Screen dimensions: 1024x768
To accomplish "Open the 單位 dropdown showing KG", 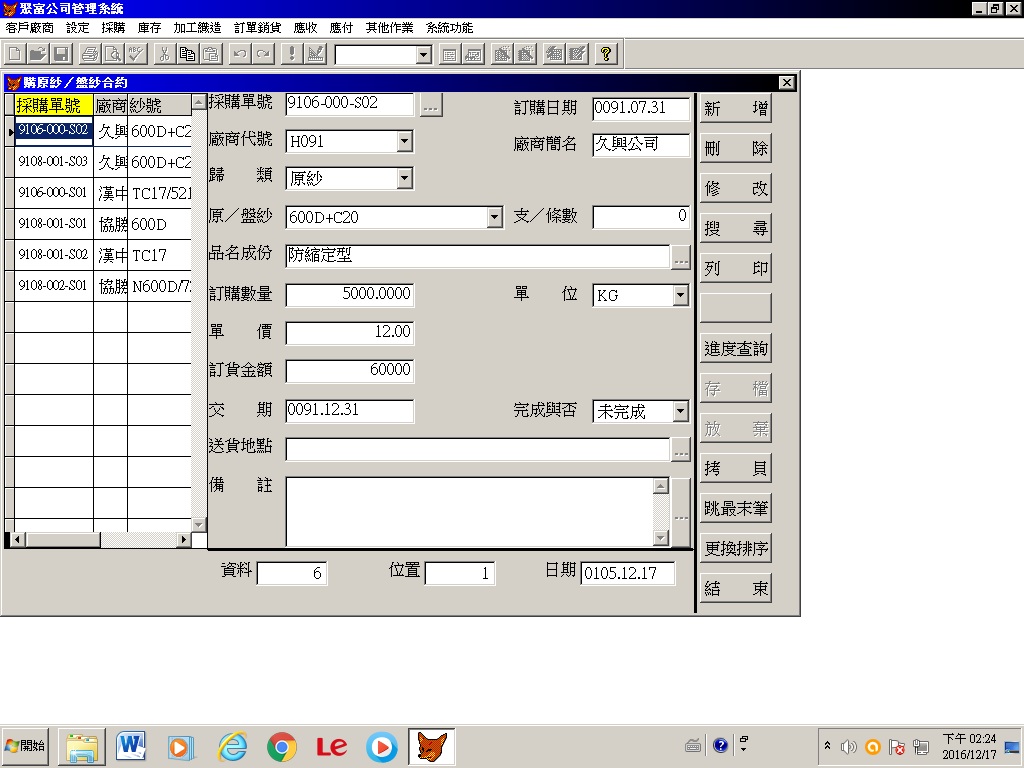I will [x=680, y=295].
